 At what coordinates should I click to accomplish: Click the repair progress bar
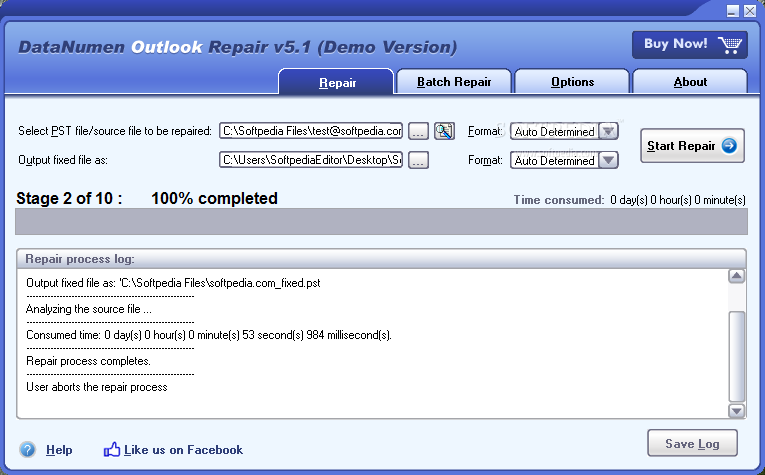[x=381, y=221]
